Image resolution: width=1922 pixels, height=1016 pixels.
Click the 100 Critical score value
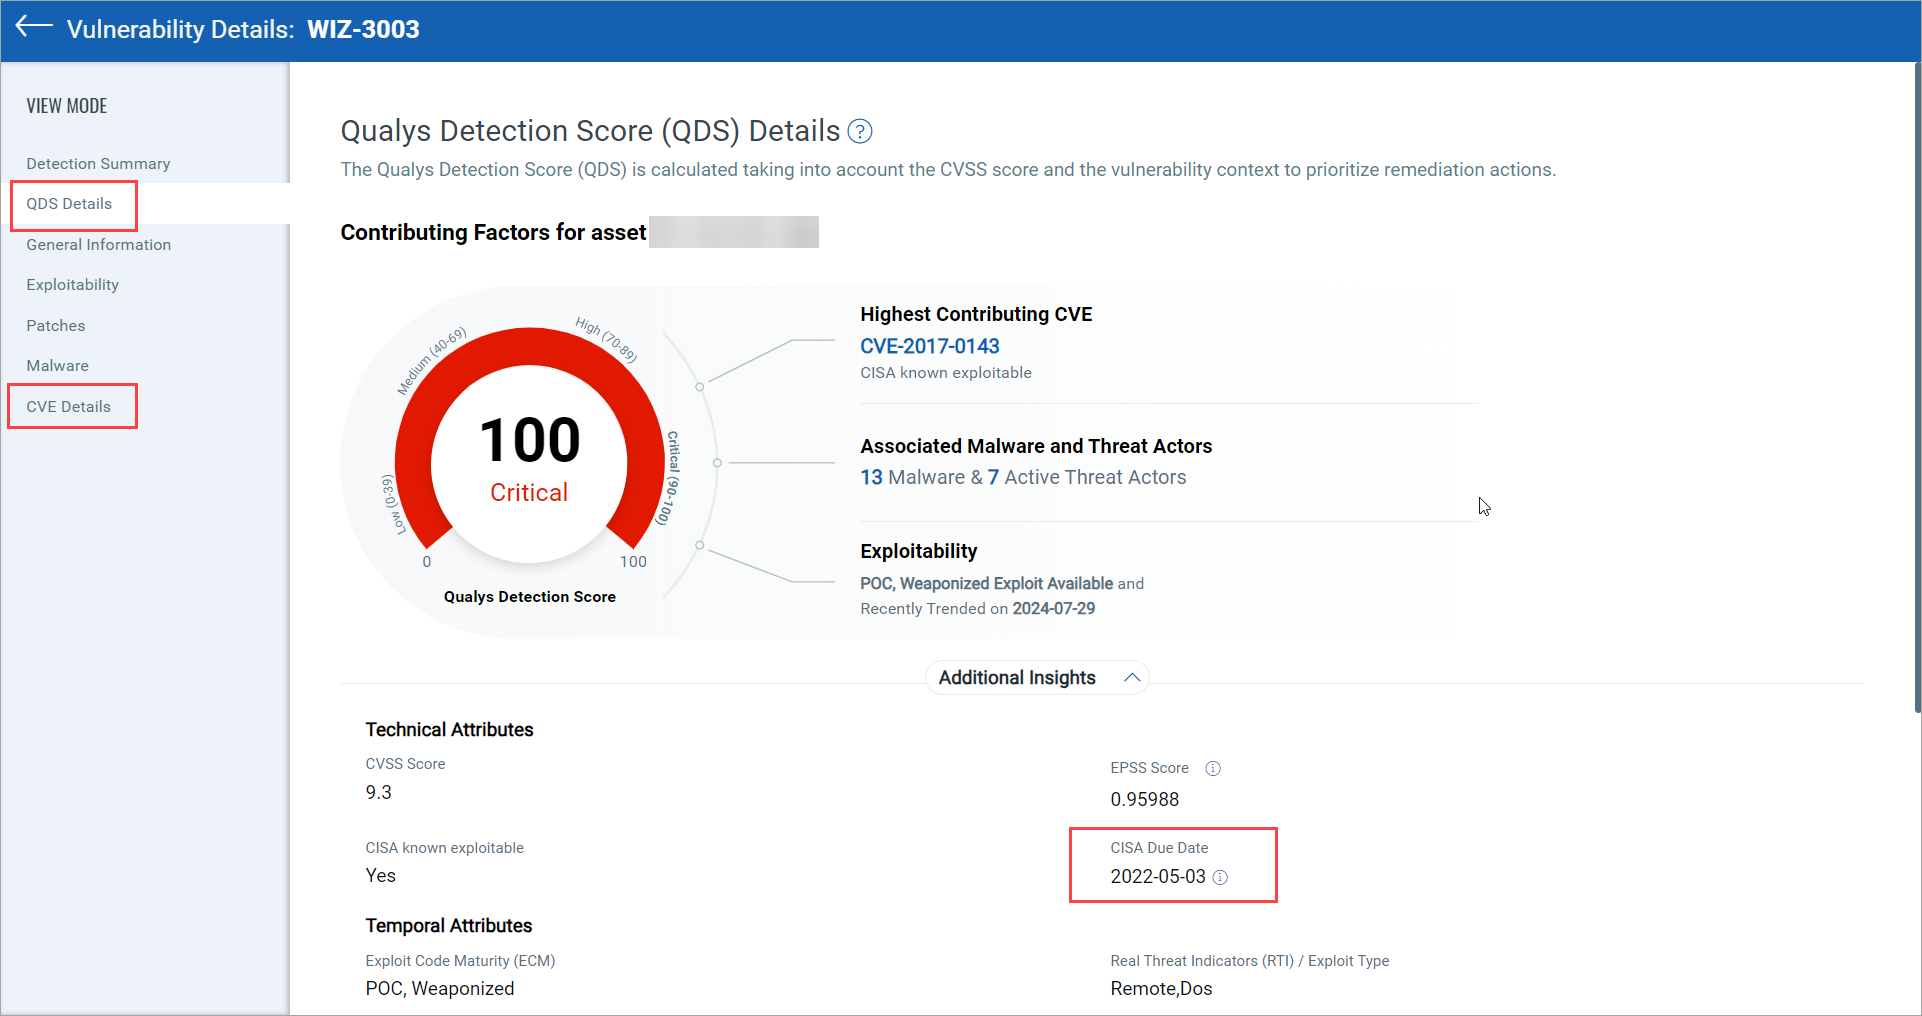pyautogui.click(x=529, y=441)
